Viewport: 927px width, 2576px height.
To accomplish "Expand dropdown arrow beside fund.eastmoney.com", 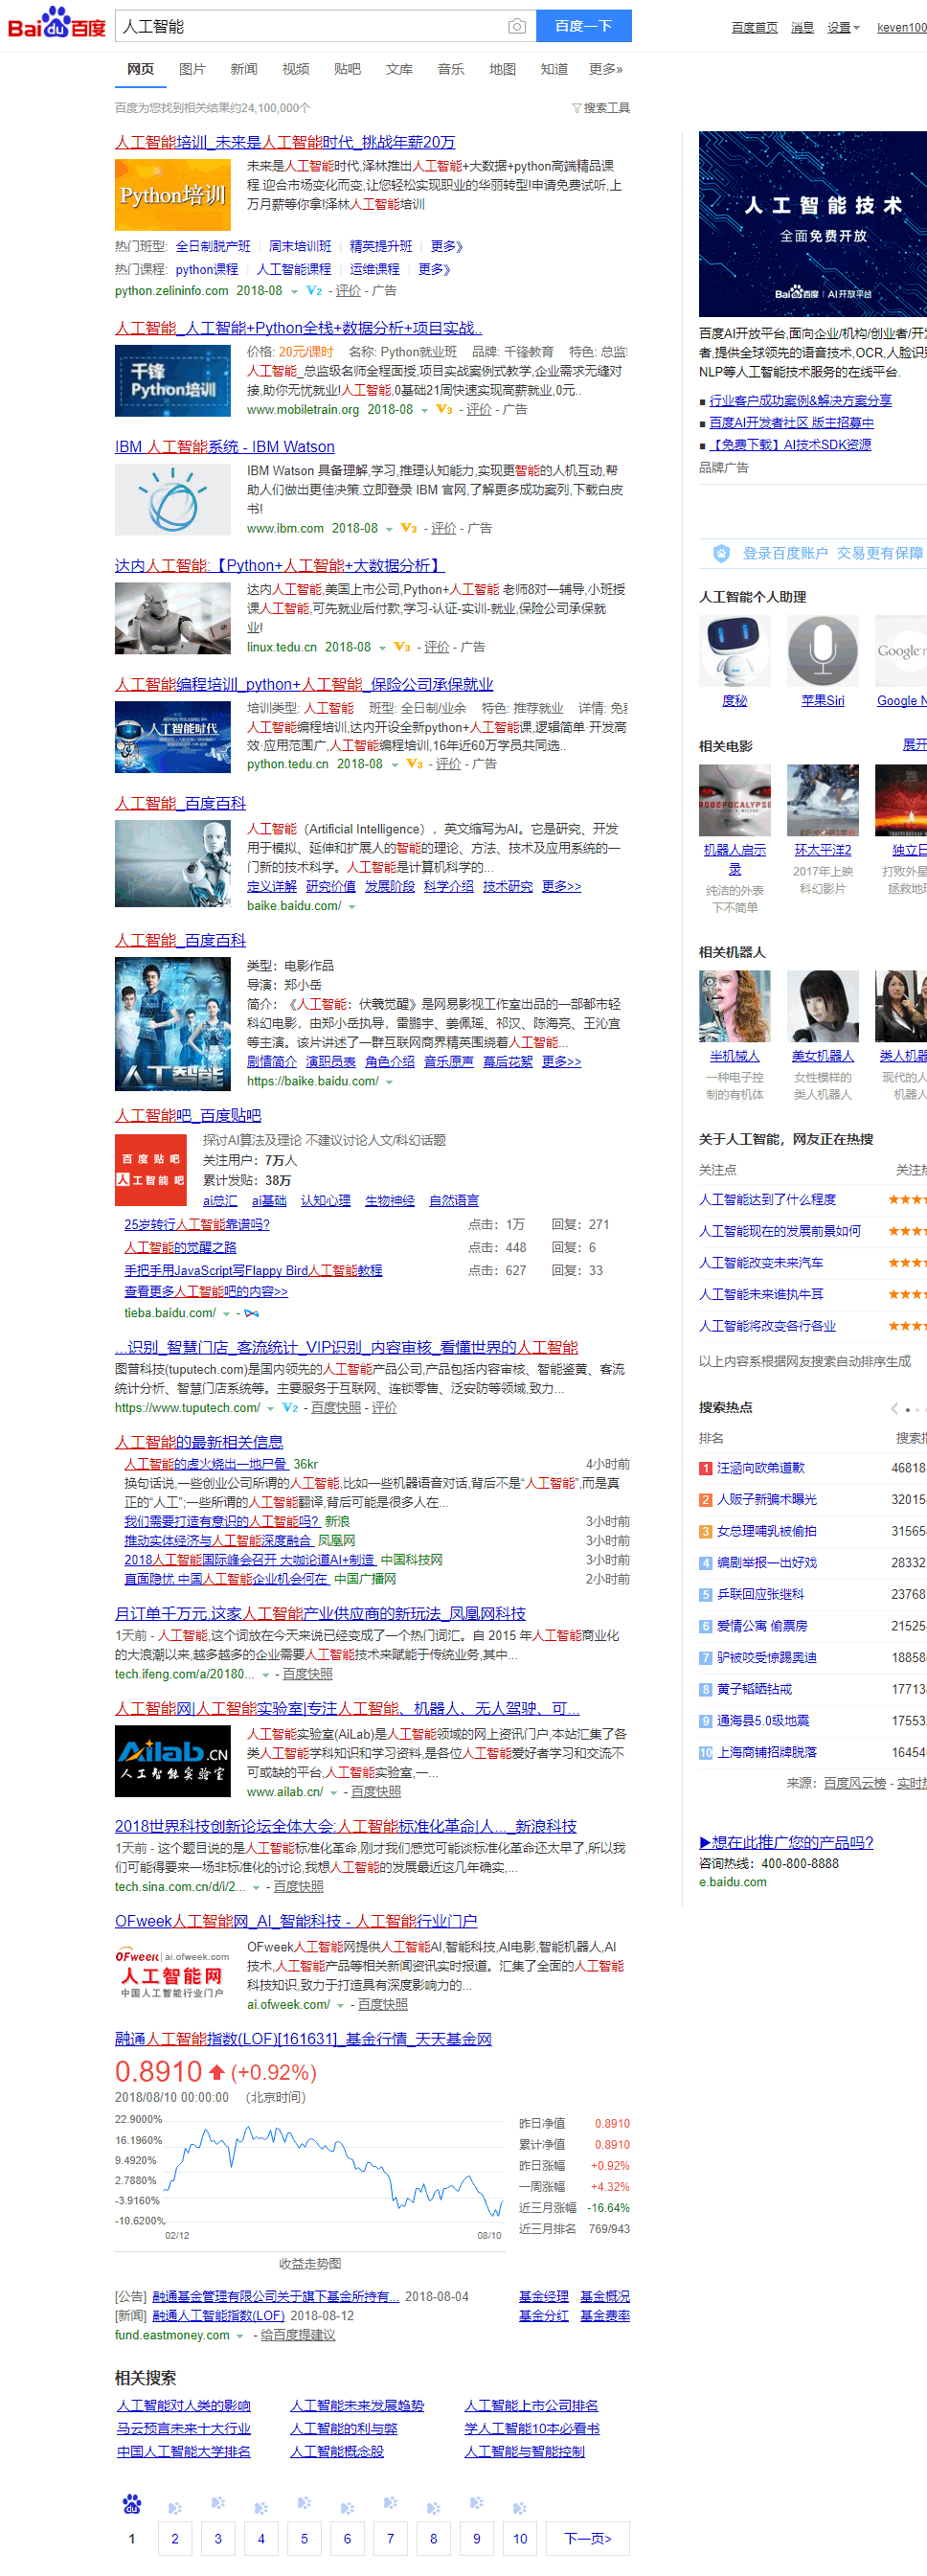I will point(240,2336).
